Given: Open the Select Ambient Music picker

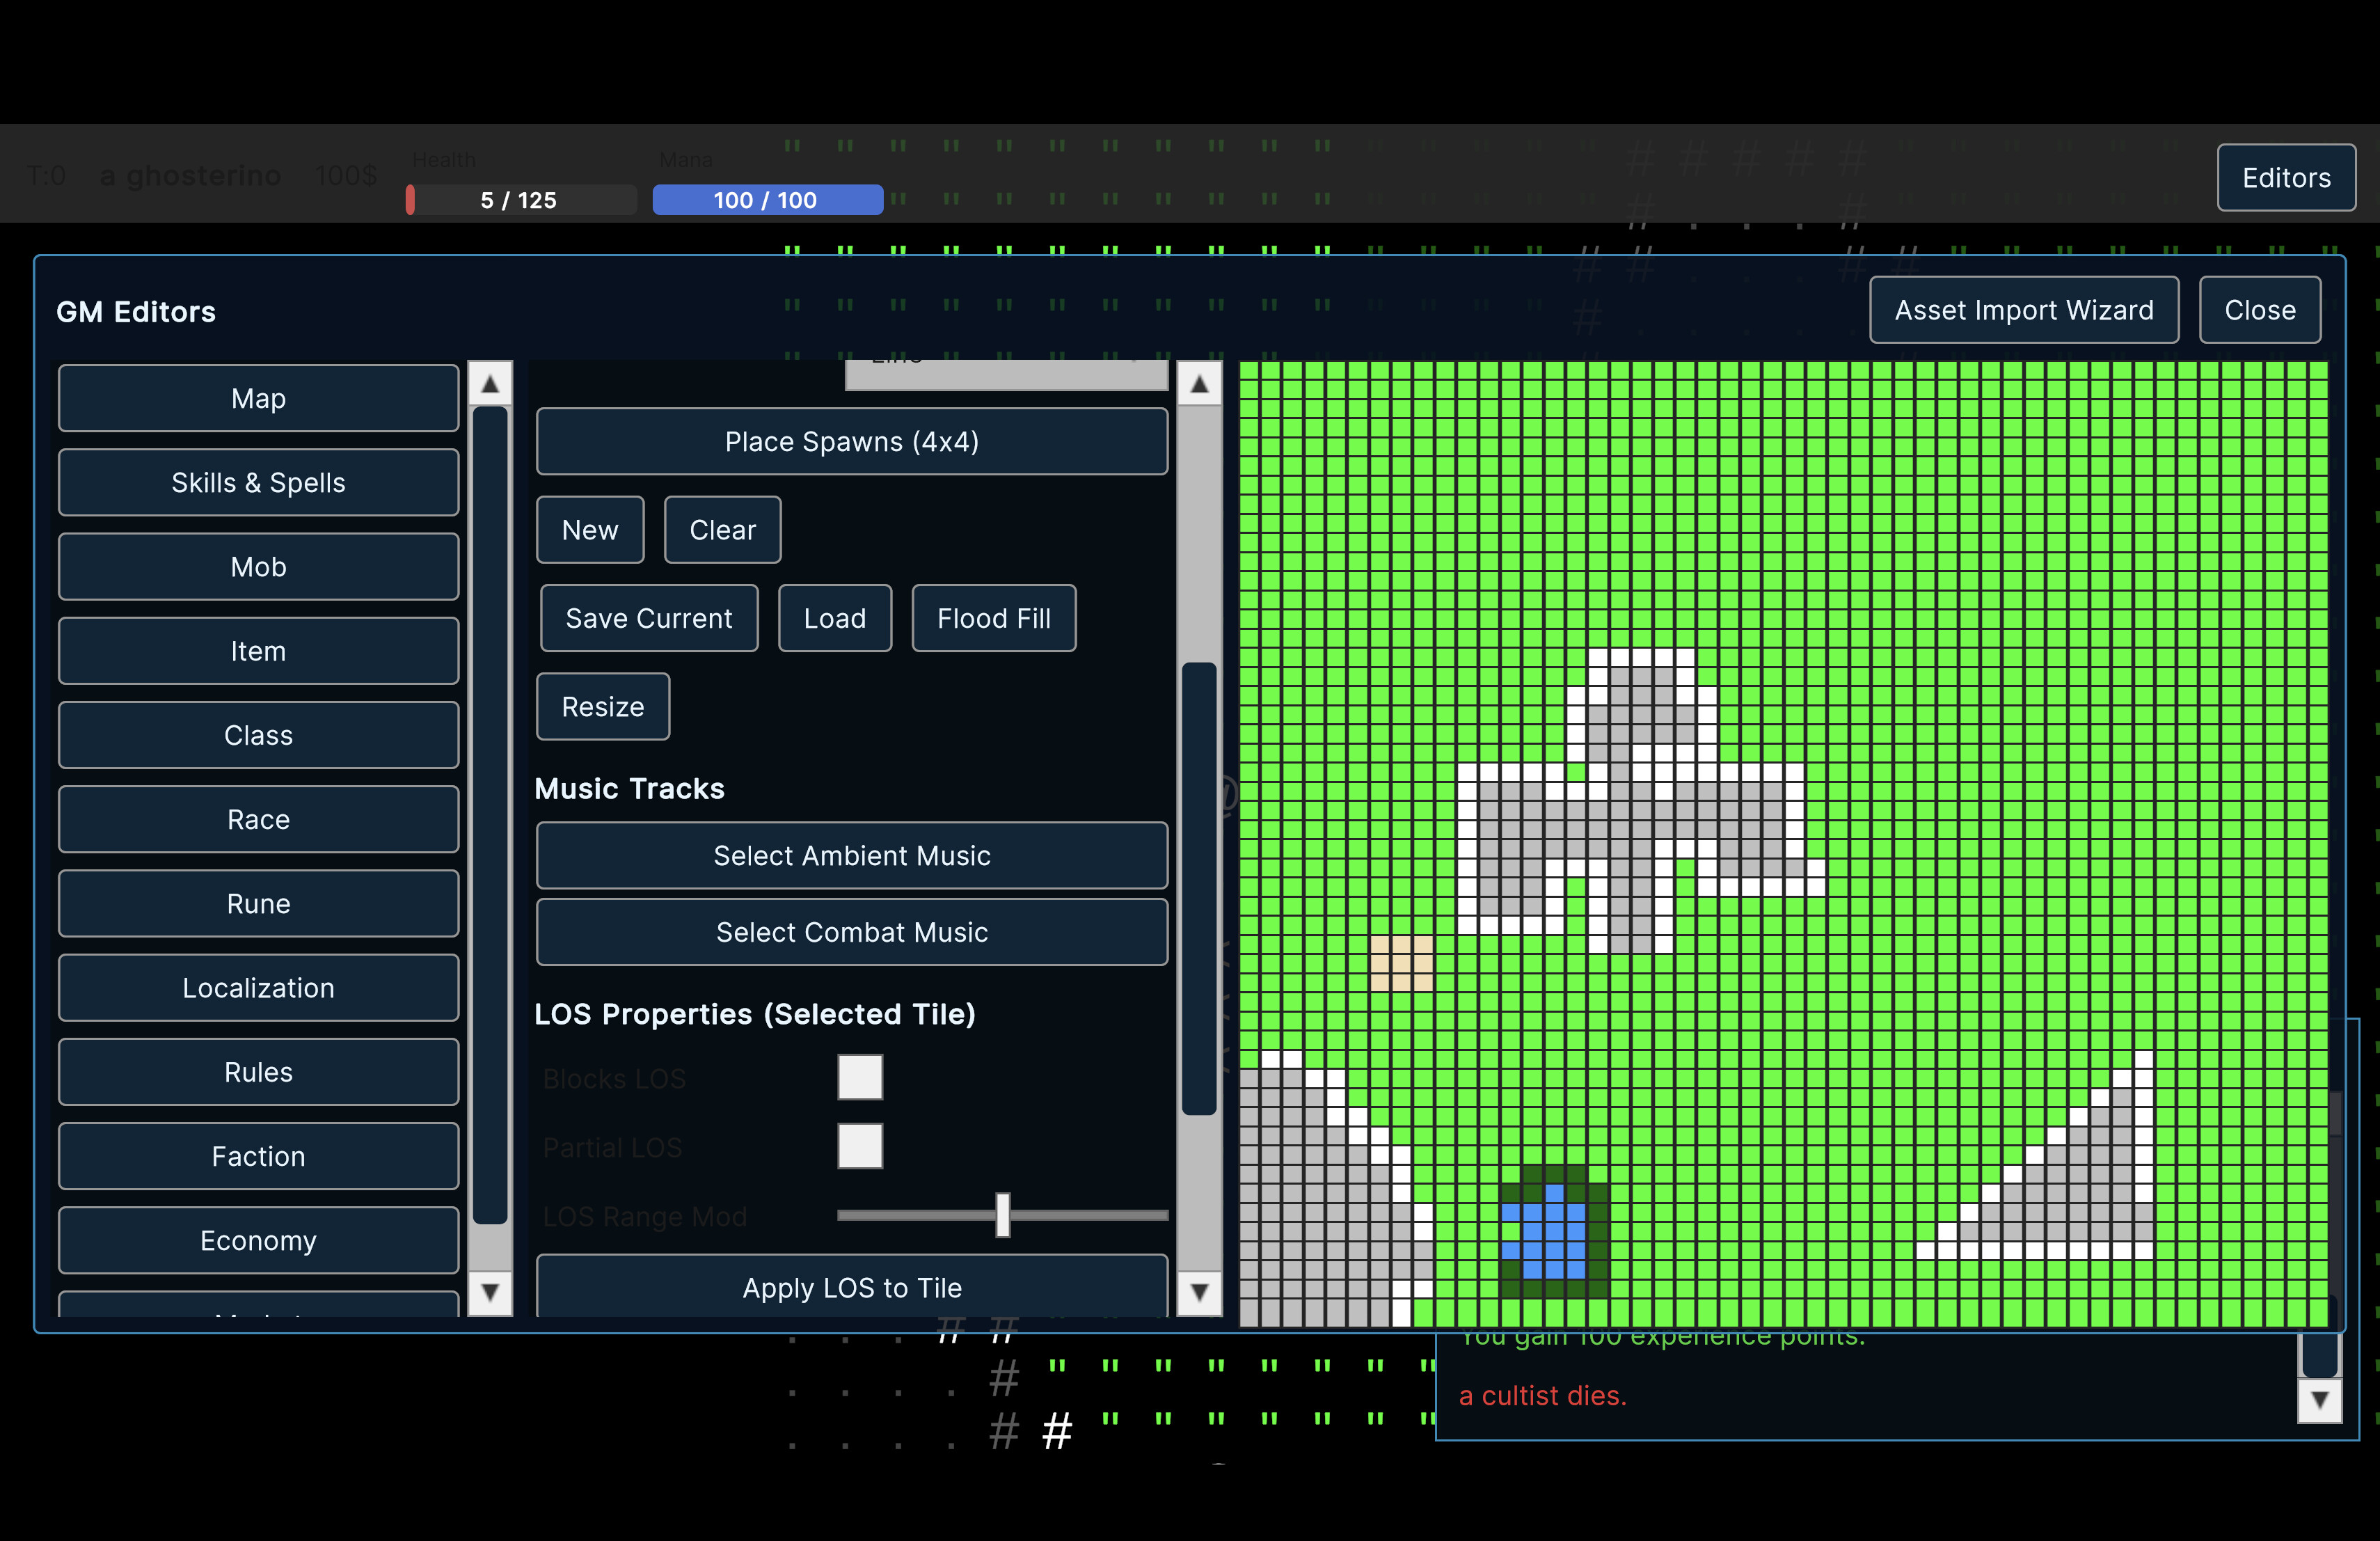Looking at the screenshot, I should (851, 856).
